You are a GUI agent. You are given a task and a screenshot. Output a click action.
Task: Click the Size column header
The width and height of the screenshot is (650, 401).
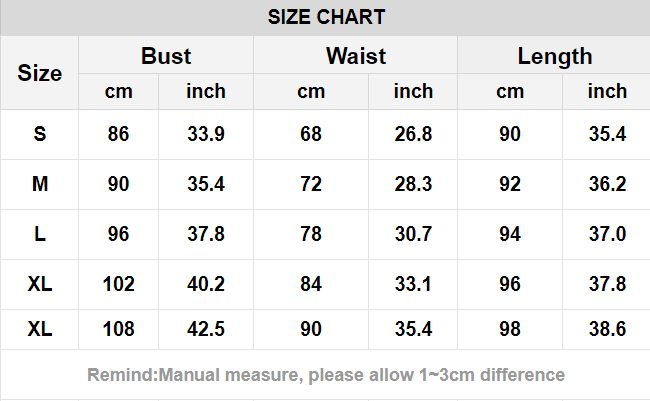[39, 73]
